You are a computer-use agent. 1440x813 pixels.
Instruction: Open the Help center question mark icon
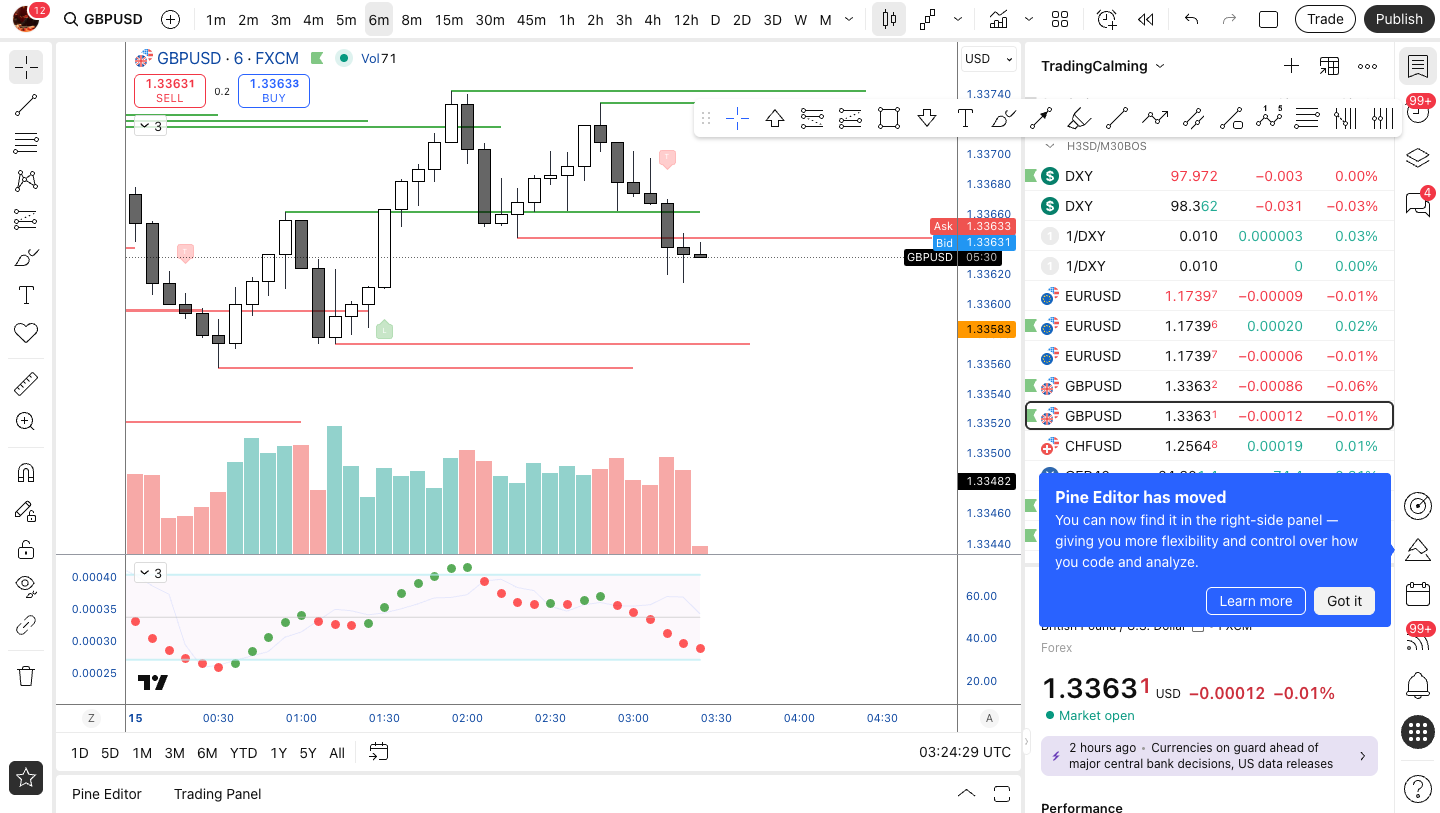[x=1417, y=789]
